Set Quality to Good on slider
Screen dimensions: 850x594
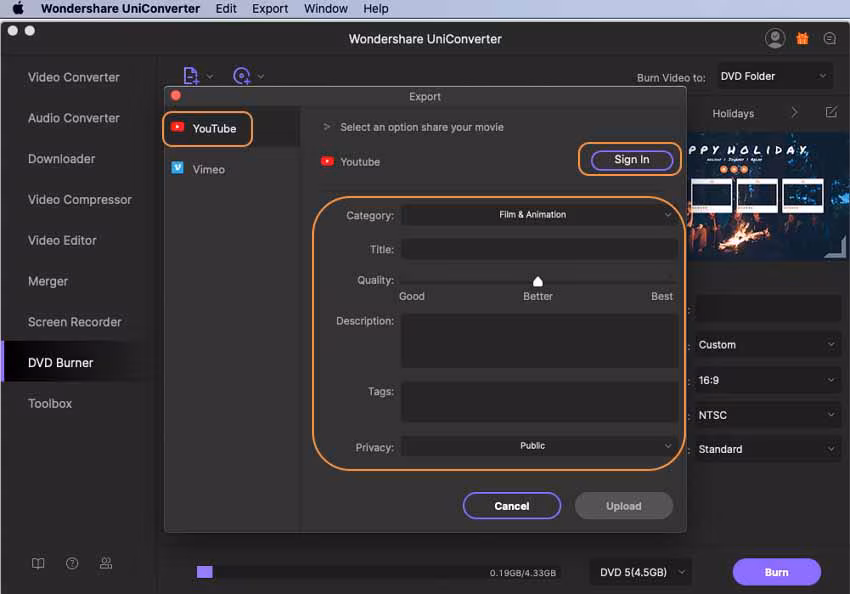click(x=411, y=296)
